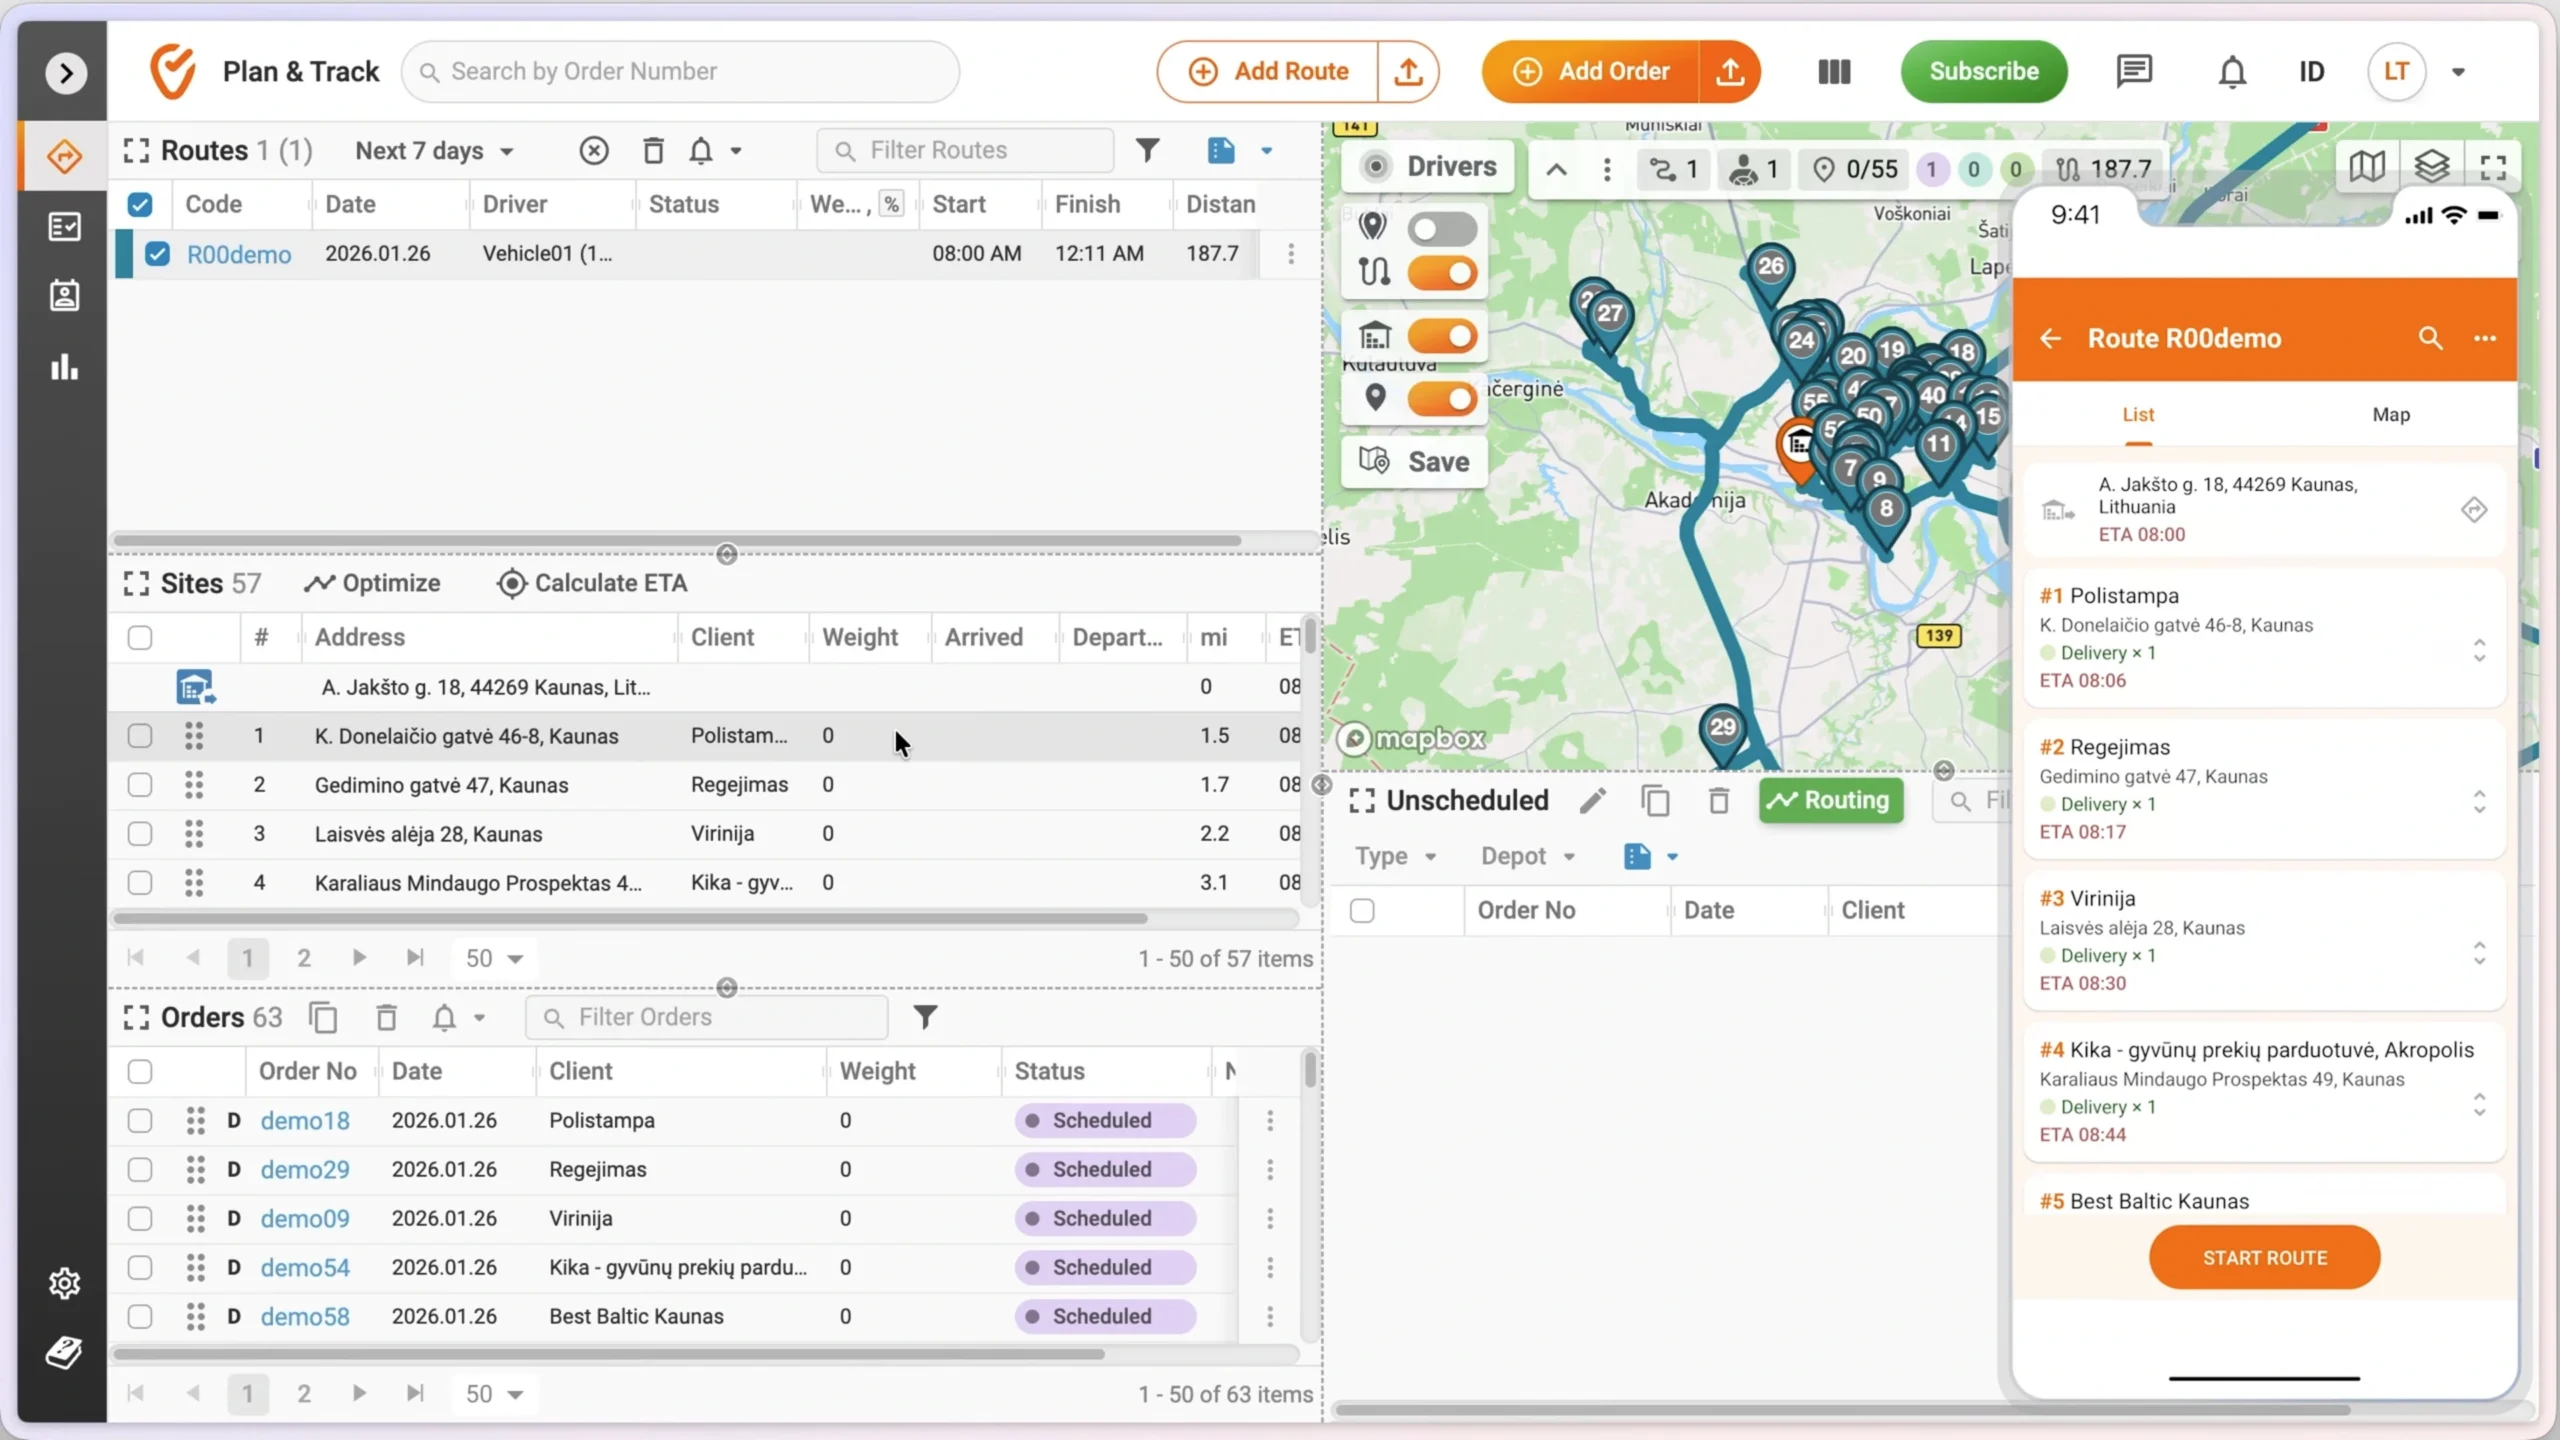This screenshot has height=1440, width=2560.
Task: Check the demo18 order checkbox
Action: pos(140,1121)
